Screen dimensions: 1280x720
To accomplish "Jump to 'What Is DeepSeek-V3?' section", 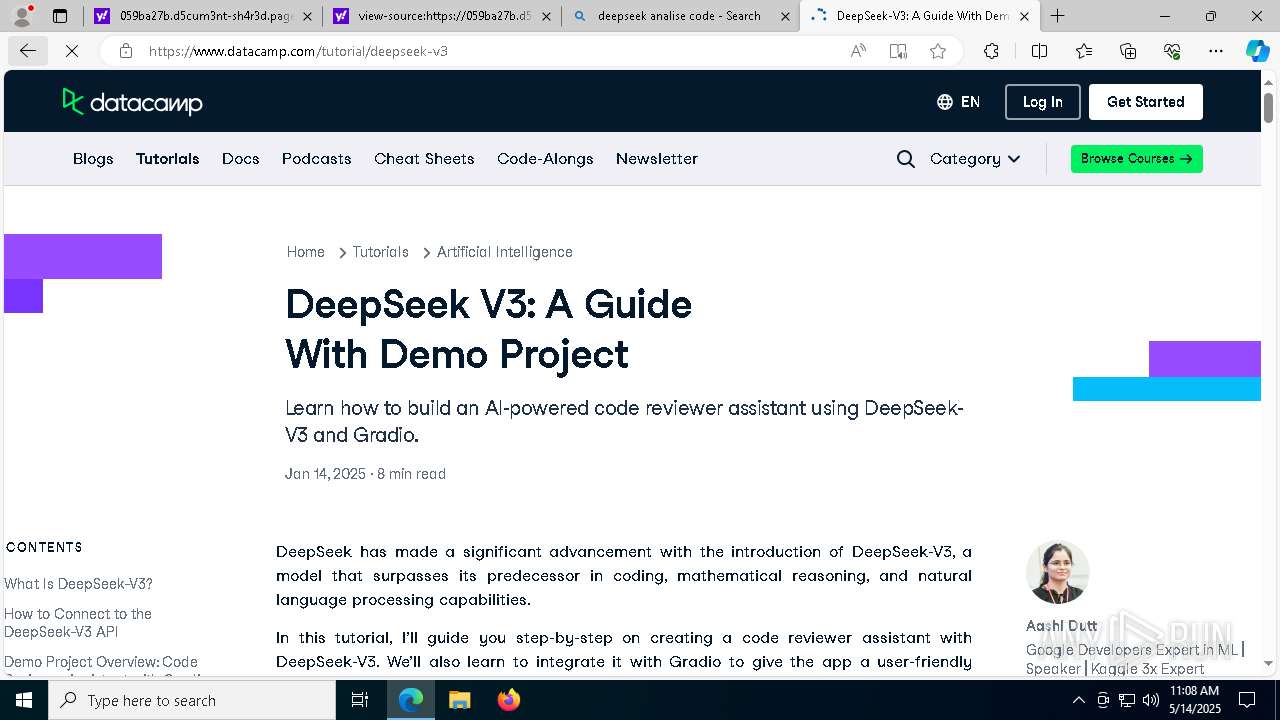I will tap(78, 584).
